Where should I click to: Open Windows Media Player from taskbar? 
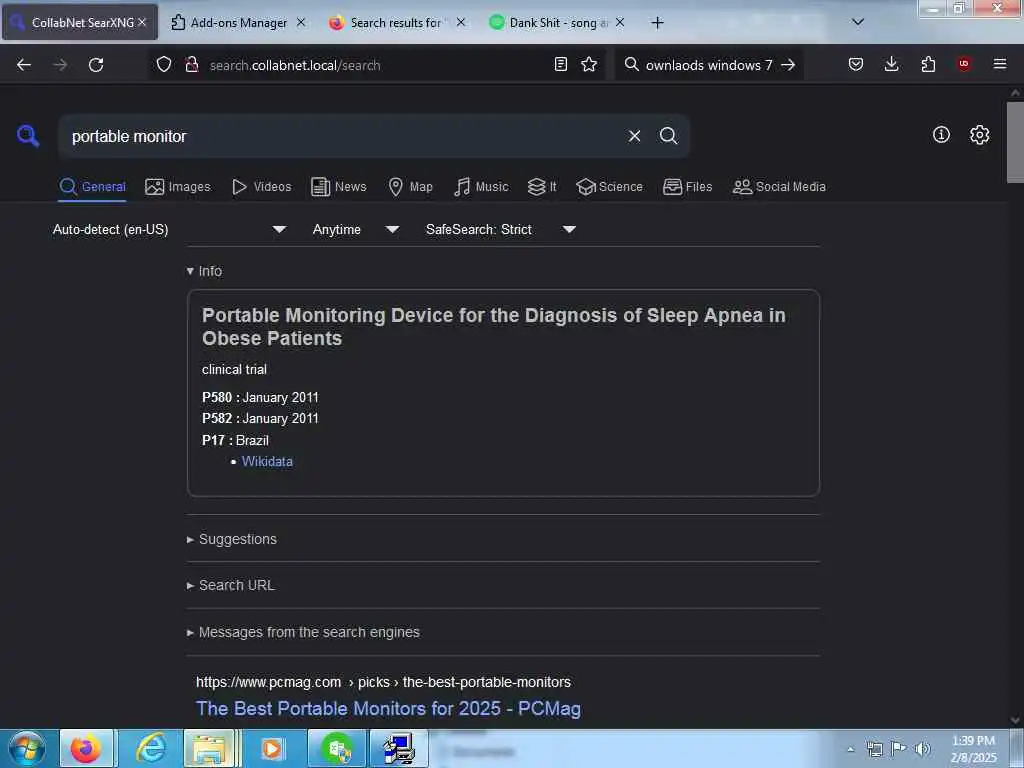(x=272, y=749)
